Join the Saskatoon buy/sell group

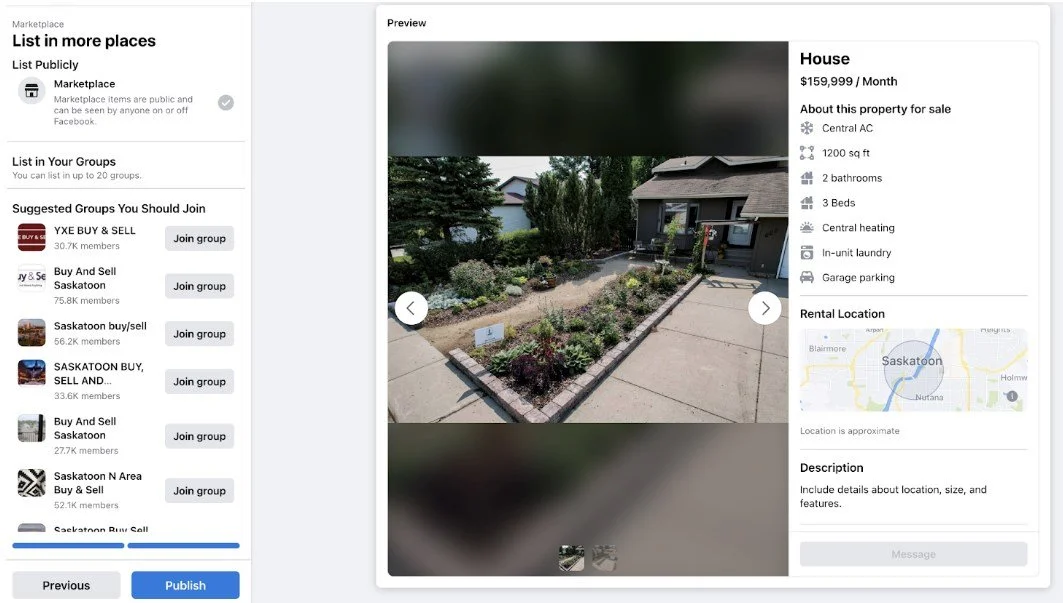point(199,334)
